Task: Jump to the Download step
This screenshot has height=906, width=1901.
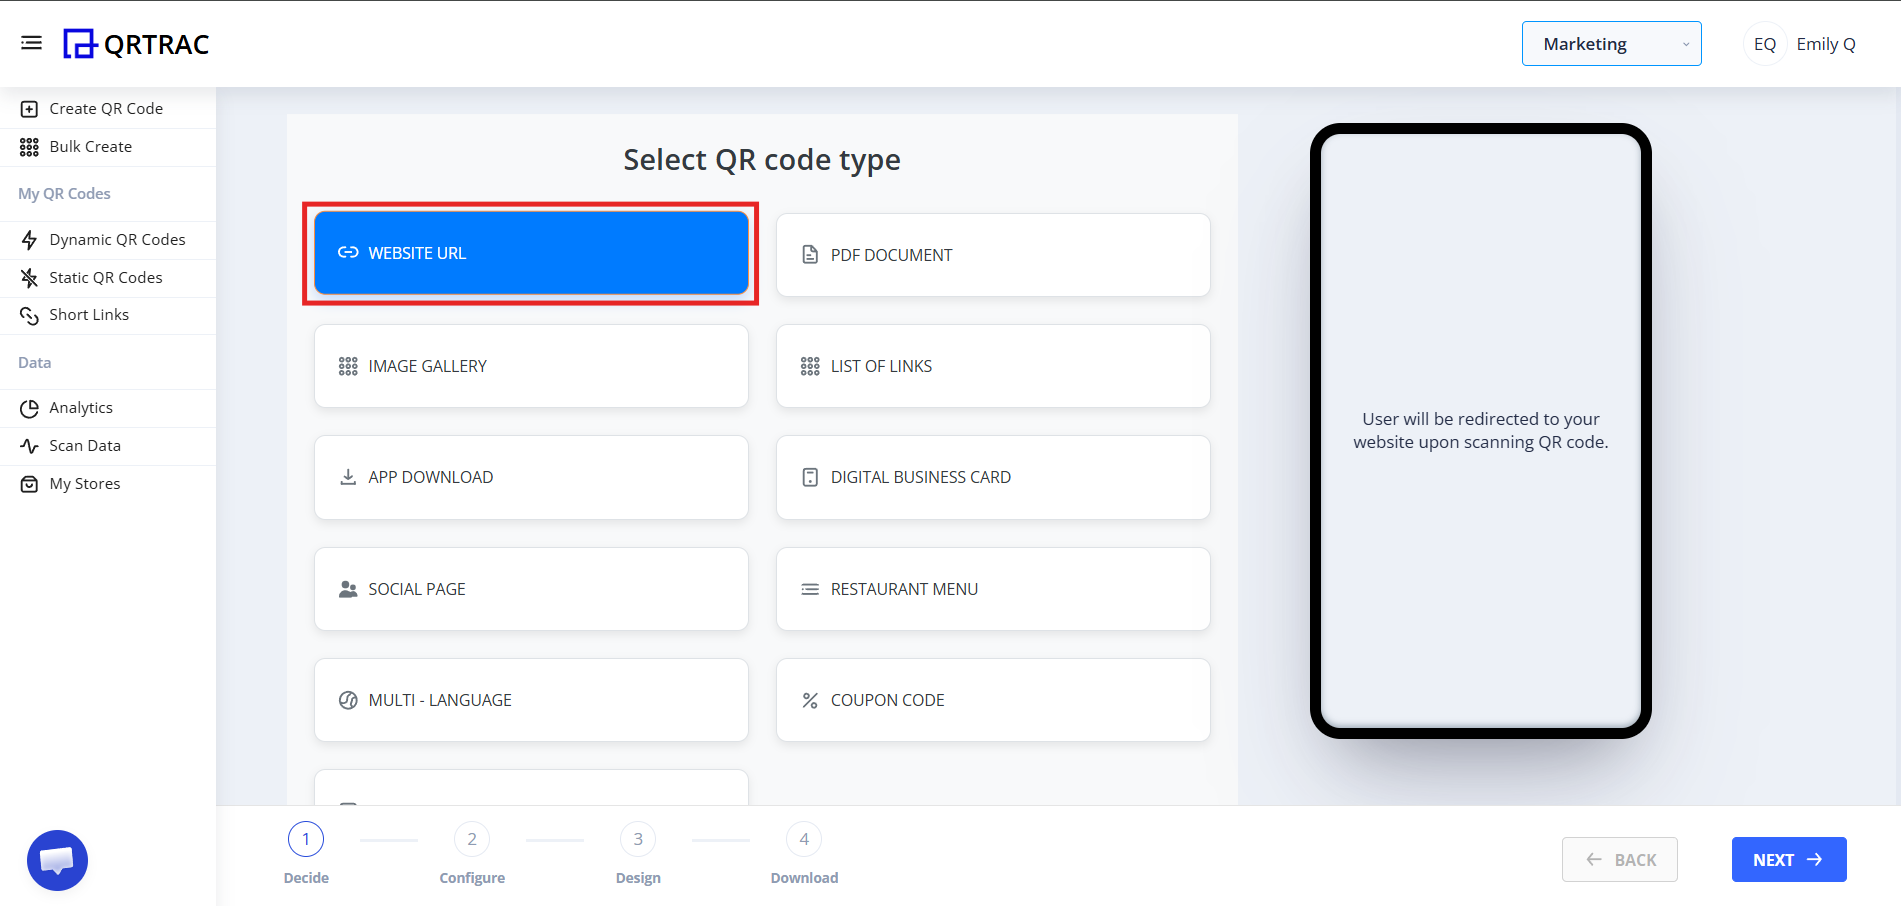Action: 804,838
